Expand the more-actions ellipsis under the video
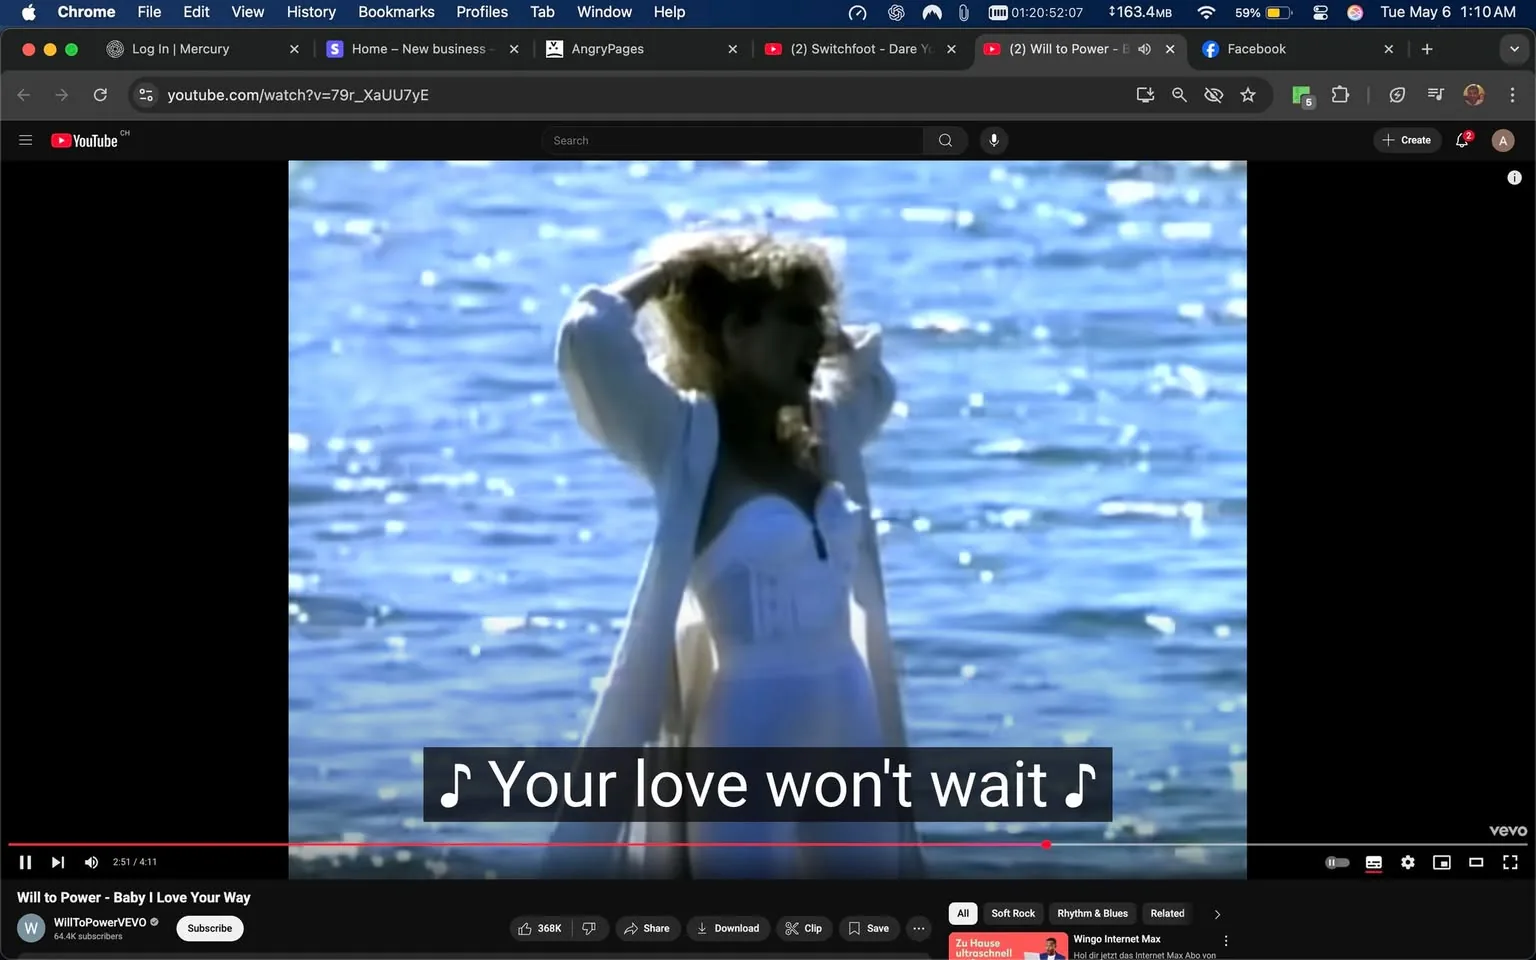Image resolution: width=1536 pixels, height=960 pixels. tap(918, 928)
